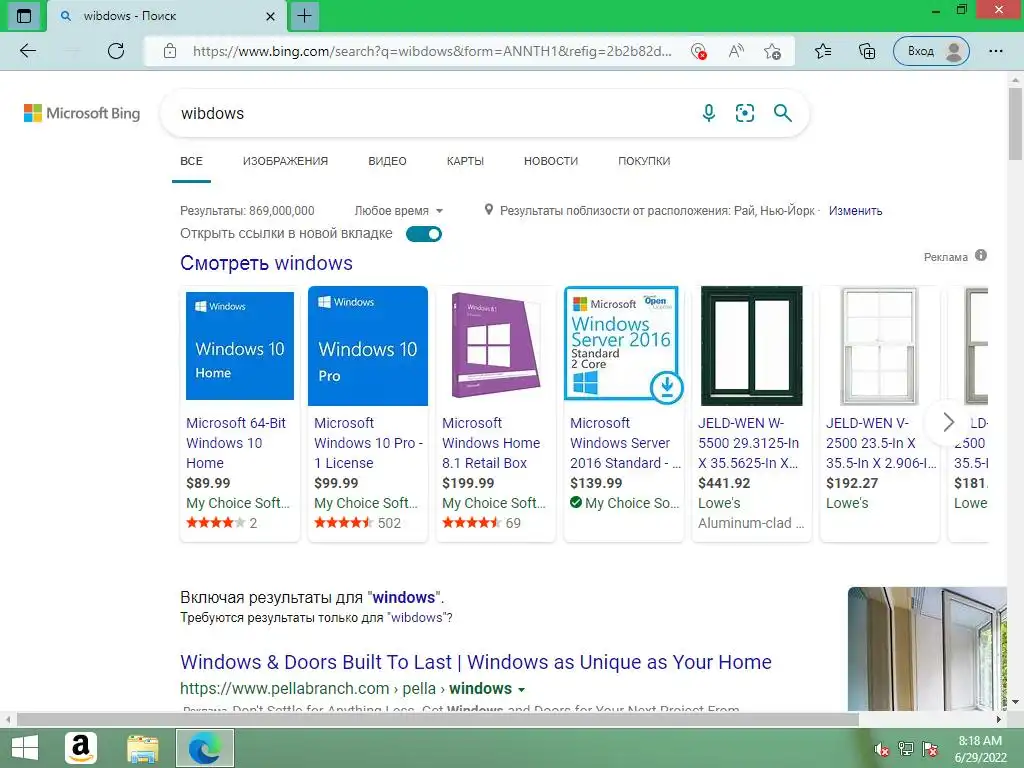Screen dimensions: 1024x768
Task: Open JELD-WEN W-5500 29.3125-In title link
Action: [x=748, y=443]
